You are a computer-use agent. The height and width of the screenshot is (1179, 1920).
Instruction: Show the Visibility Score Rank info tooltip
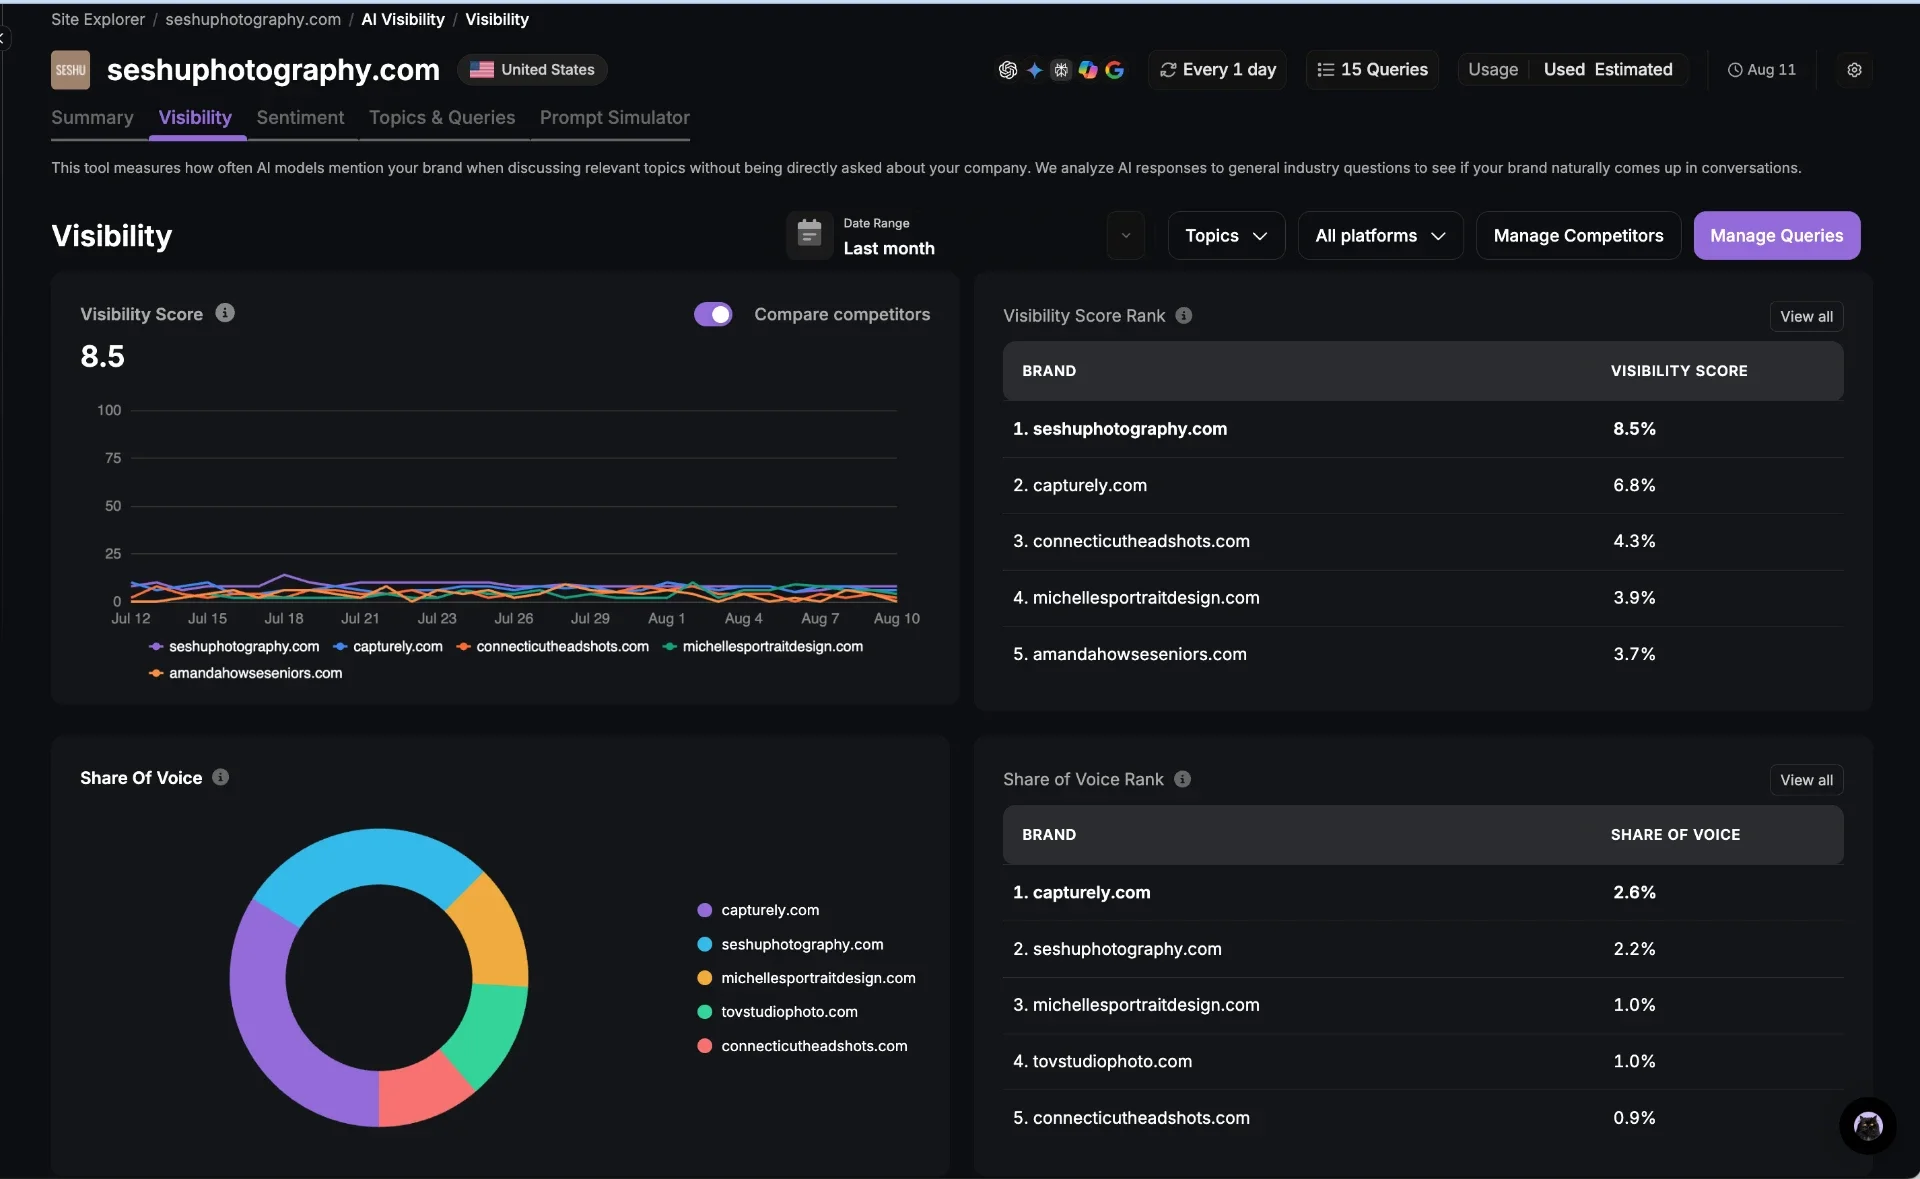coord(1184,316)
